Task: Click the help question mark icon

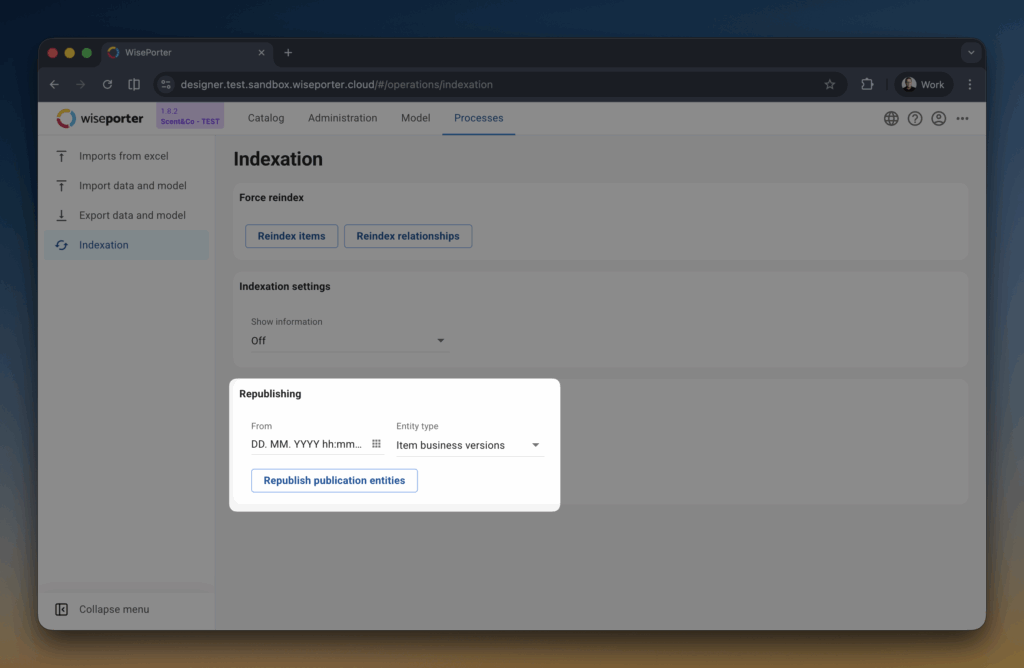Action: coord(915,118)
